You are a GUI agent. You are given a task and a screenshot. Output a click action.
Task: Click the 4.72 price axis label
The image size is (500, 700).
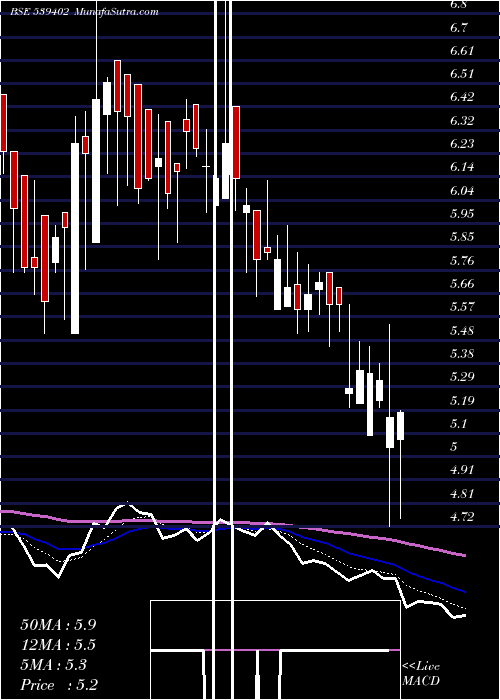point(462,517)
